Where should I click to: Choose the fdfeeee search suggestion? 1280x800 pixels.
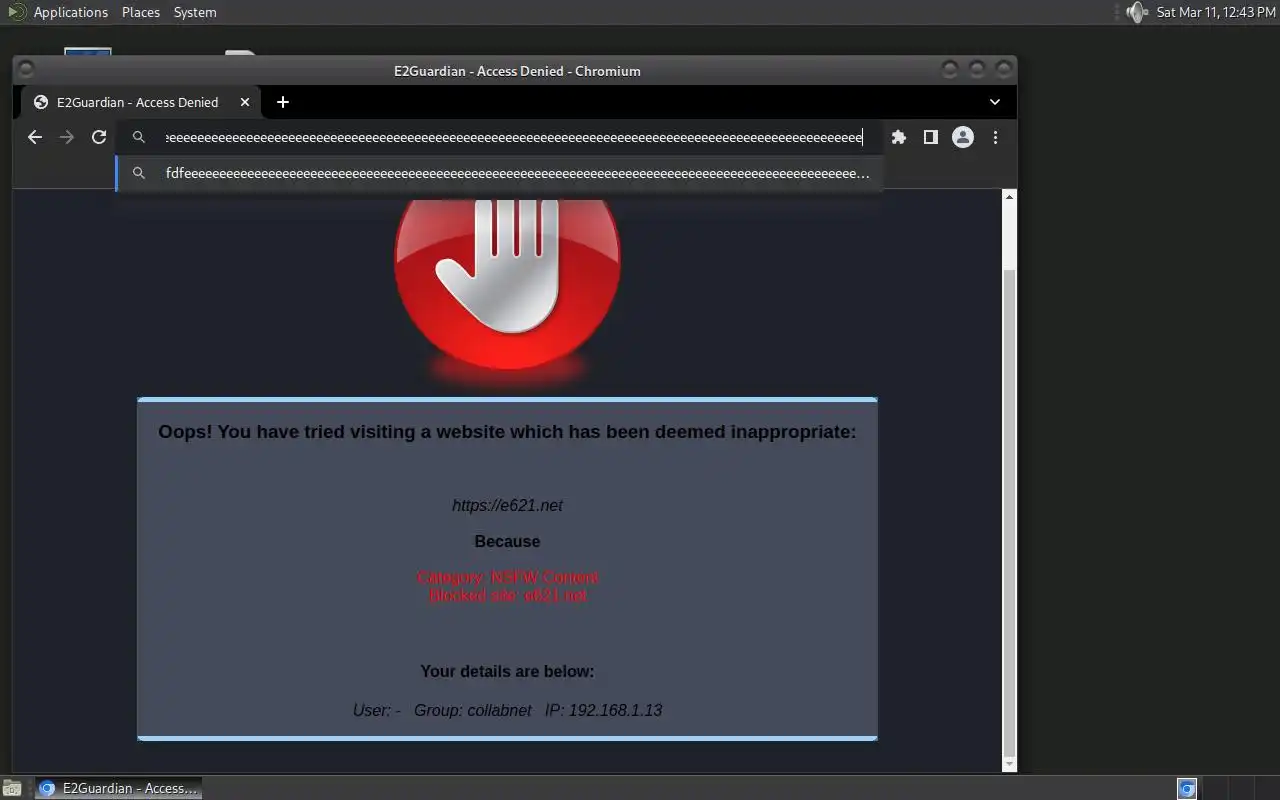[x=500, y=173]
